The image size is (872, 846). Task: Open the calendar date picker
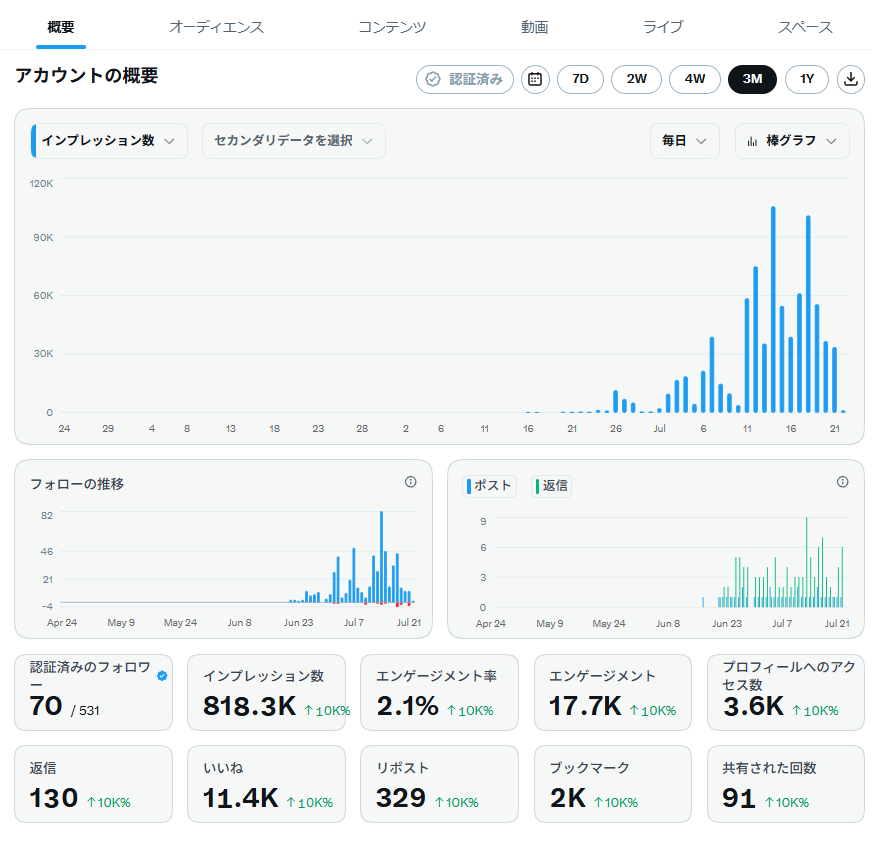tap(535, 79)
